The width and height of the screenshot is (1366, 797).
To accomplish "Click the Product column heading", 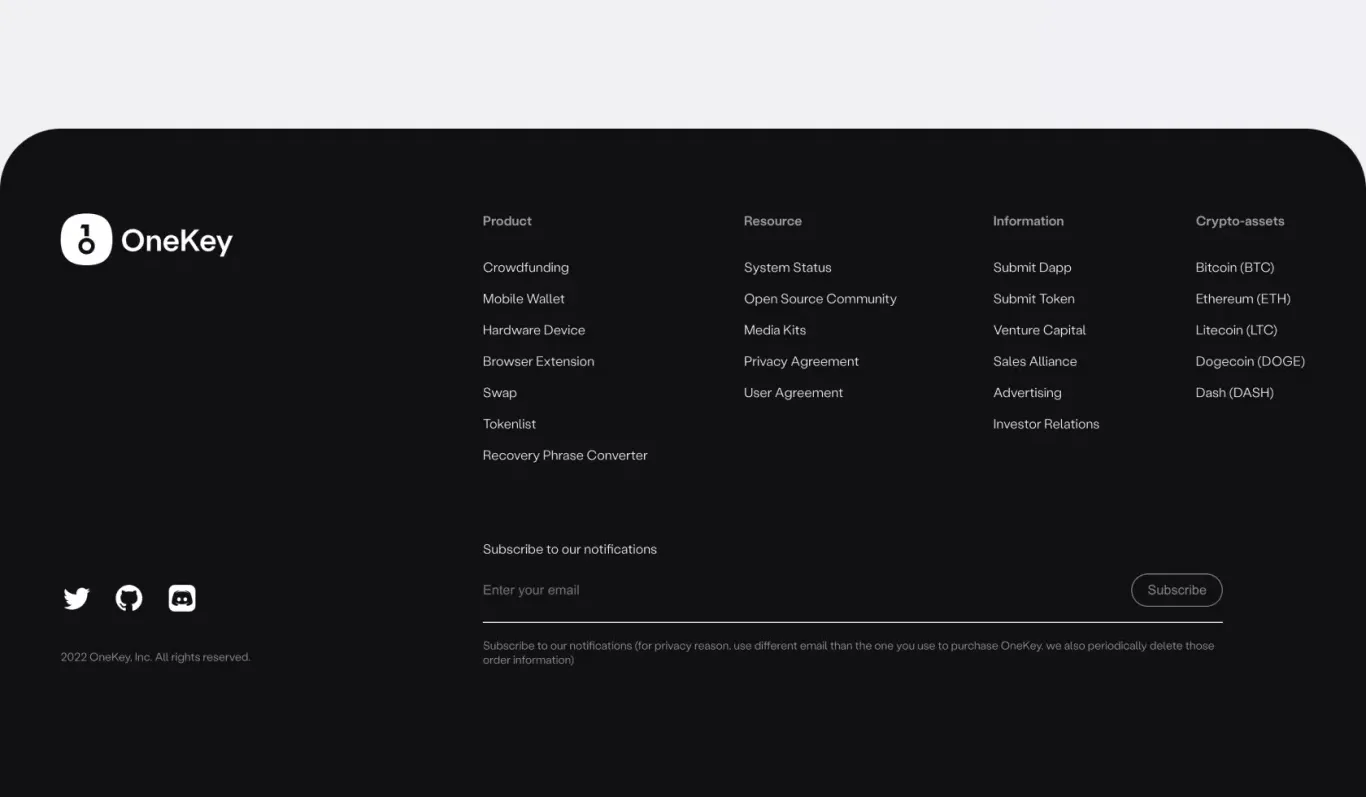I will [x=507, y=221].
